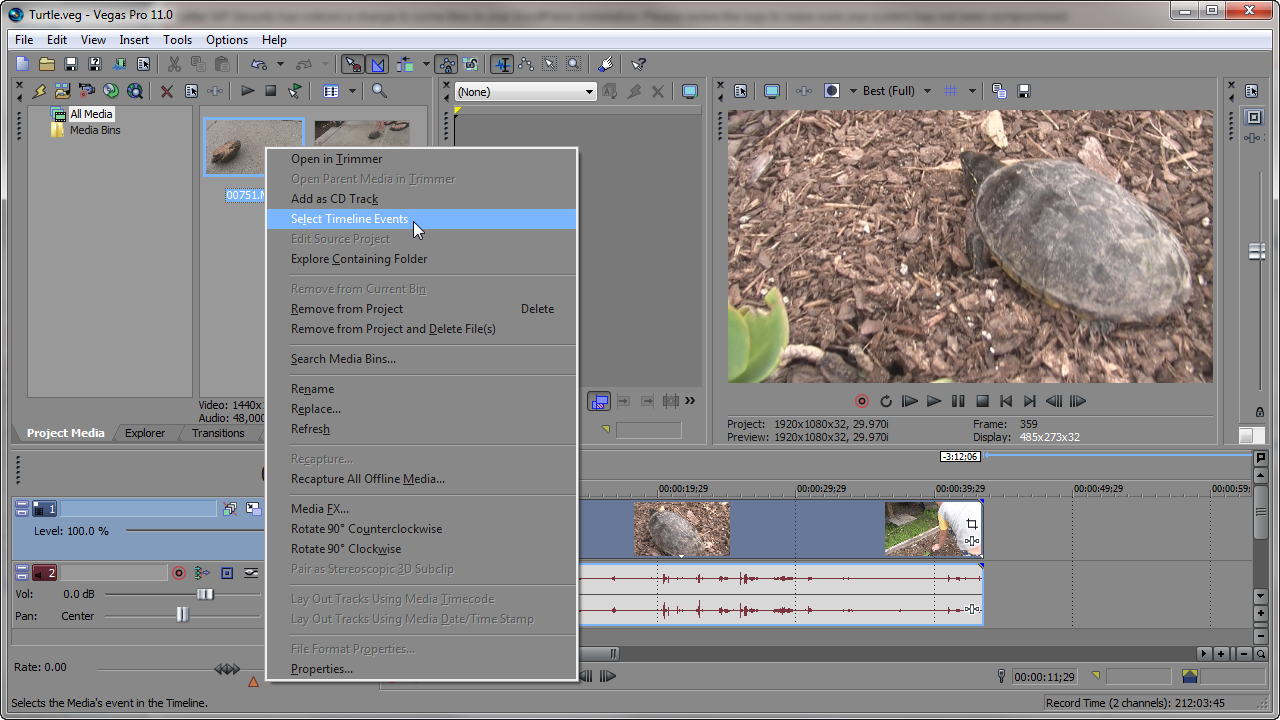1280x720 pixels.
Task: Click the Search Media Bins magnifier icon
Action: tap(379, 91)
